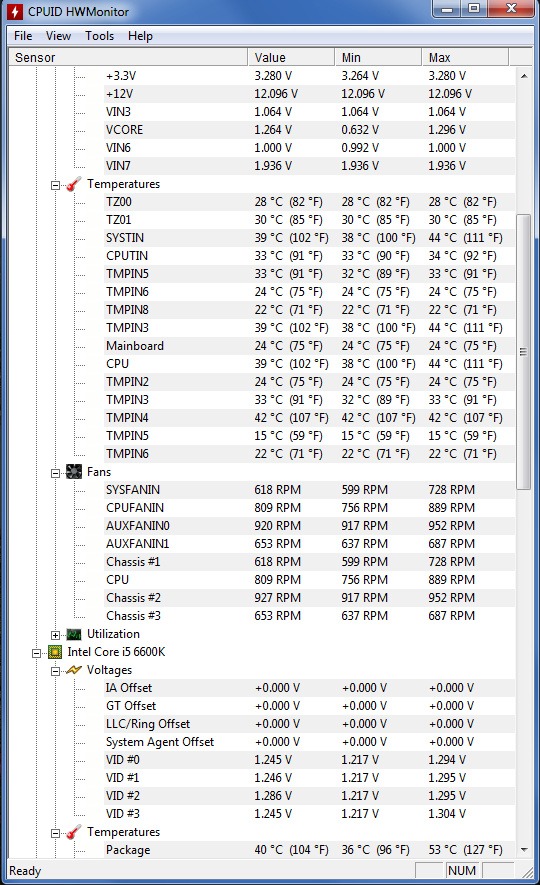
Task: Click the vertical scrollbar thumb
Action: [x=524, y=352]
